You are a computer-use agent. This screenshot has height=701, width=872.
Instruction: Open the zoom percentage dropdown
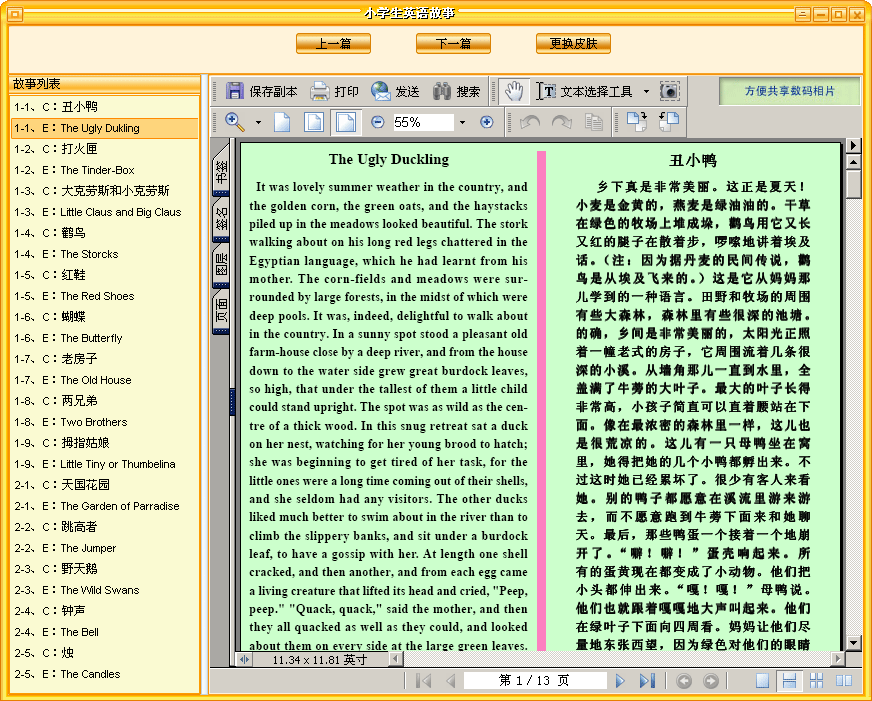pos(462,122)
